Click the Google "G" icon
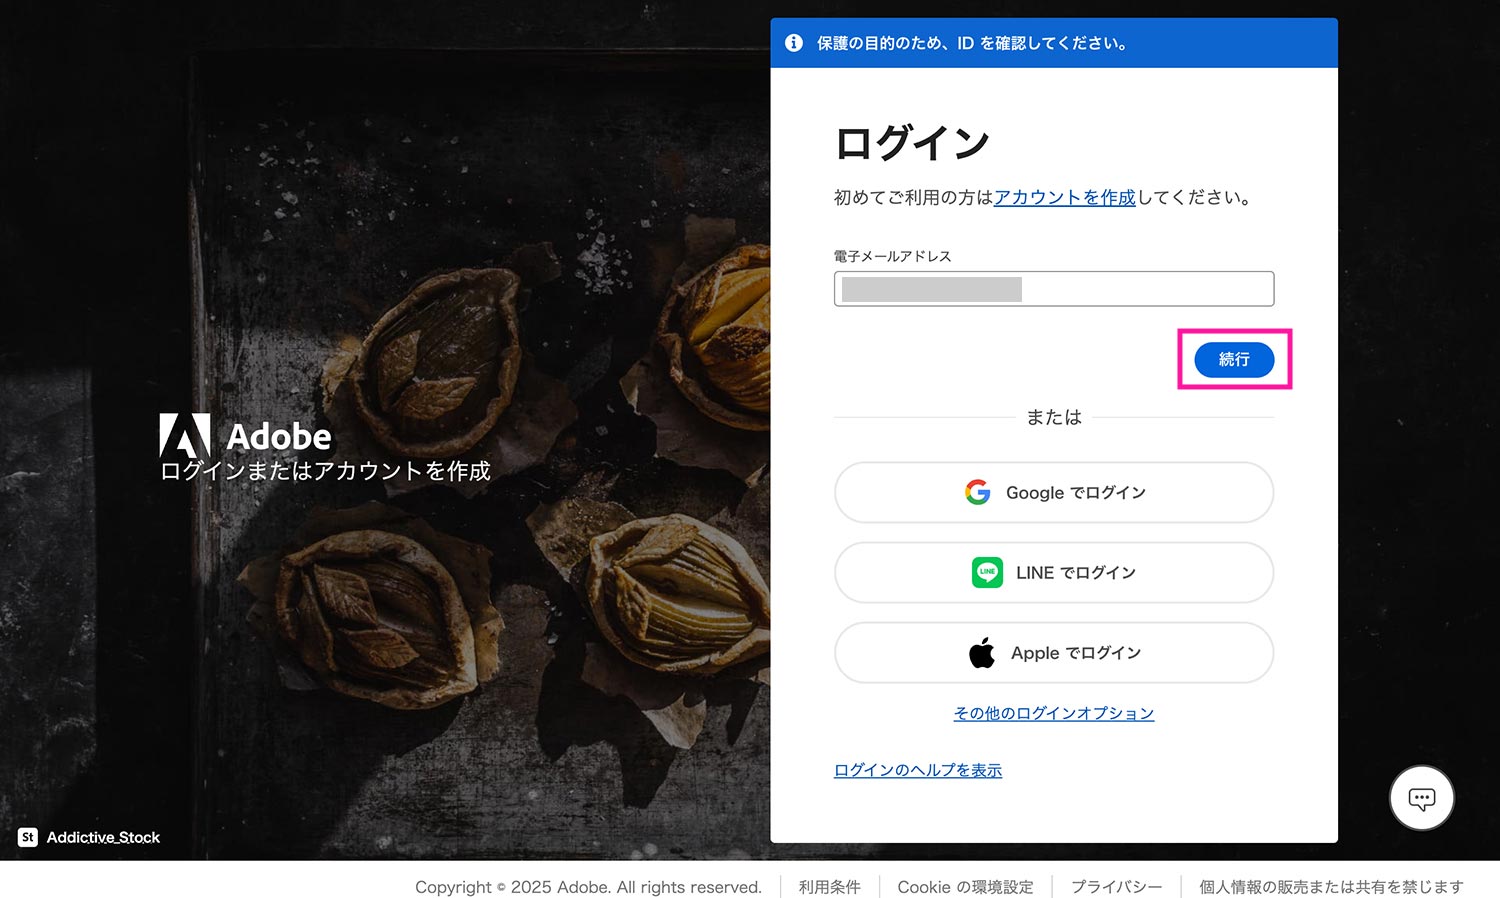The width and height of the screenshot is (1500, 898). click(x=978, y=492)
